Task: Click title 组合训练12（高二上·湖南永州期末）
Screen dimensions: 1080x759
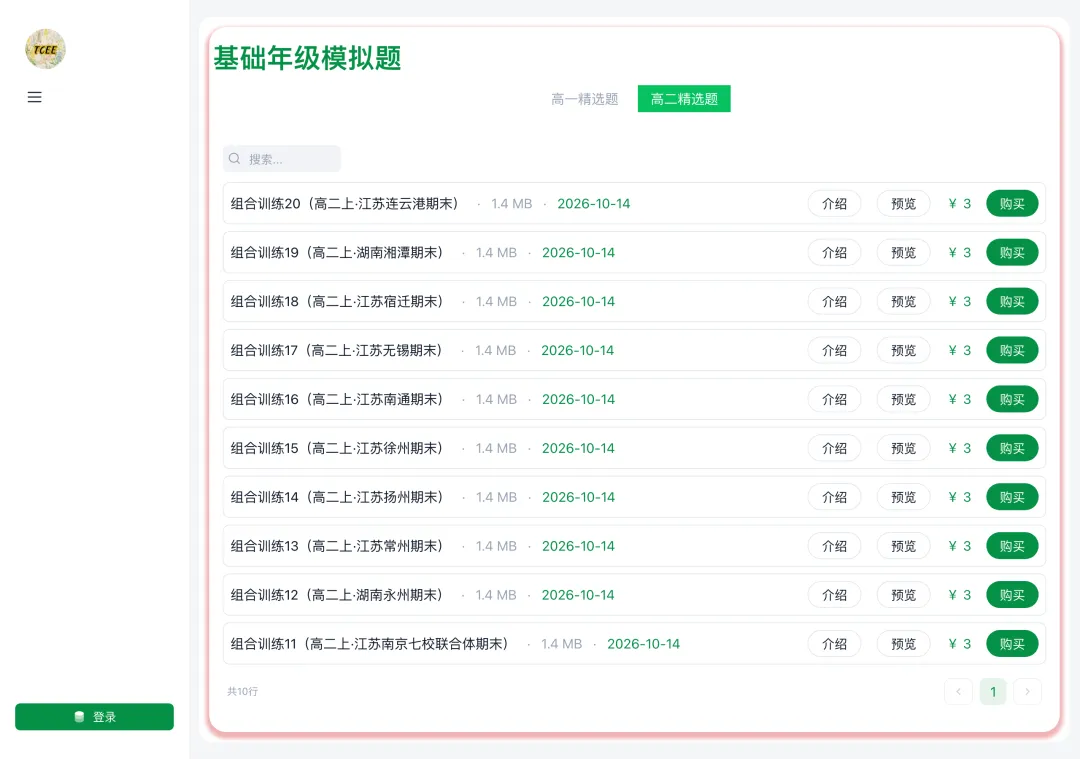Action: click(338, 594)
